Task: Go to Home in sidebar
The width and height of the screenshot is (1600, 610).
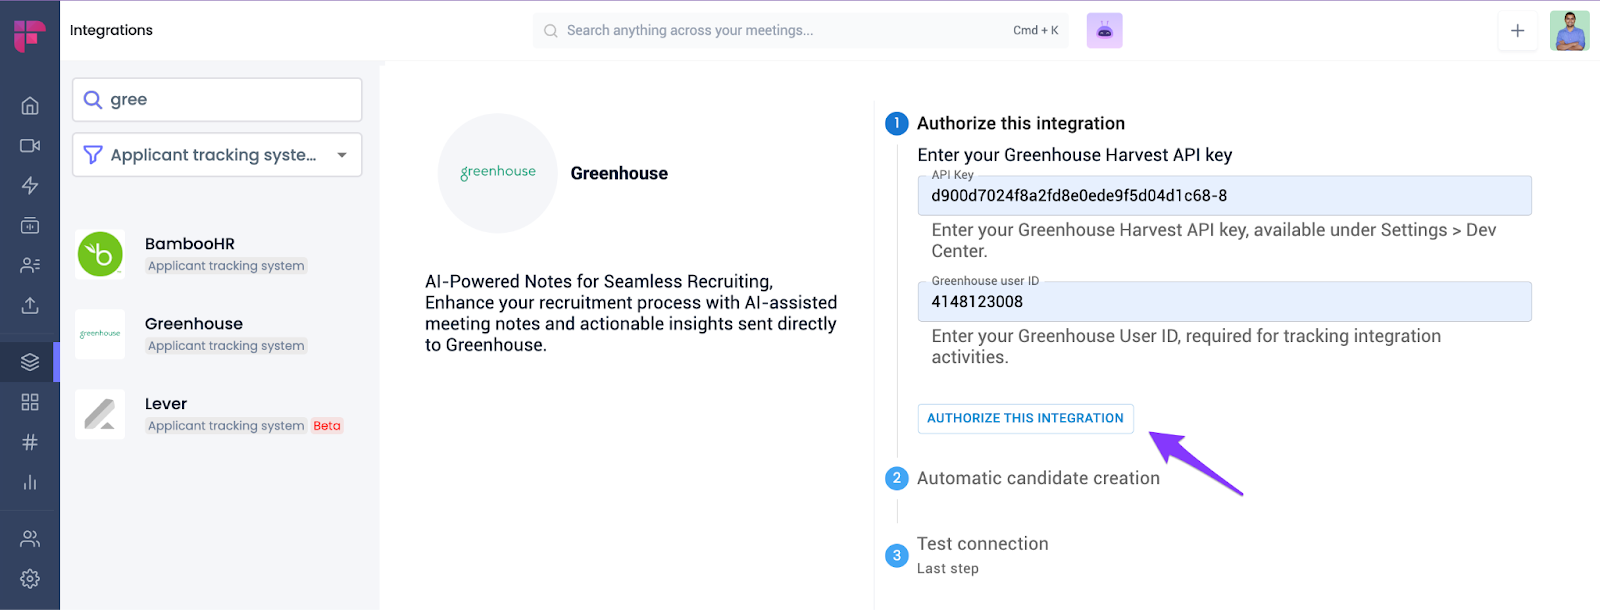Action: pos(30,106)
